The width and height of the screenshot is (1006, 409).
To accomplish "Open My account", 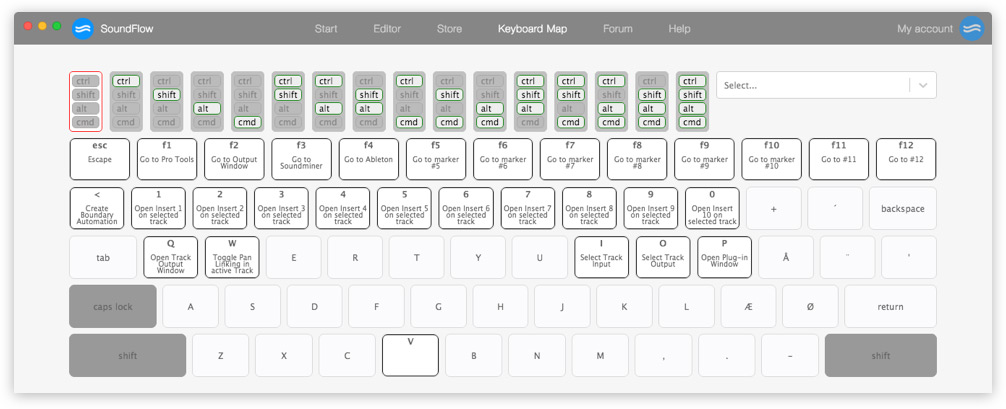I will 925,29.
